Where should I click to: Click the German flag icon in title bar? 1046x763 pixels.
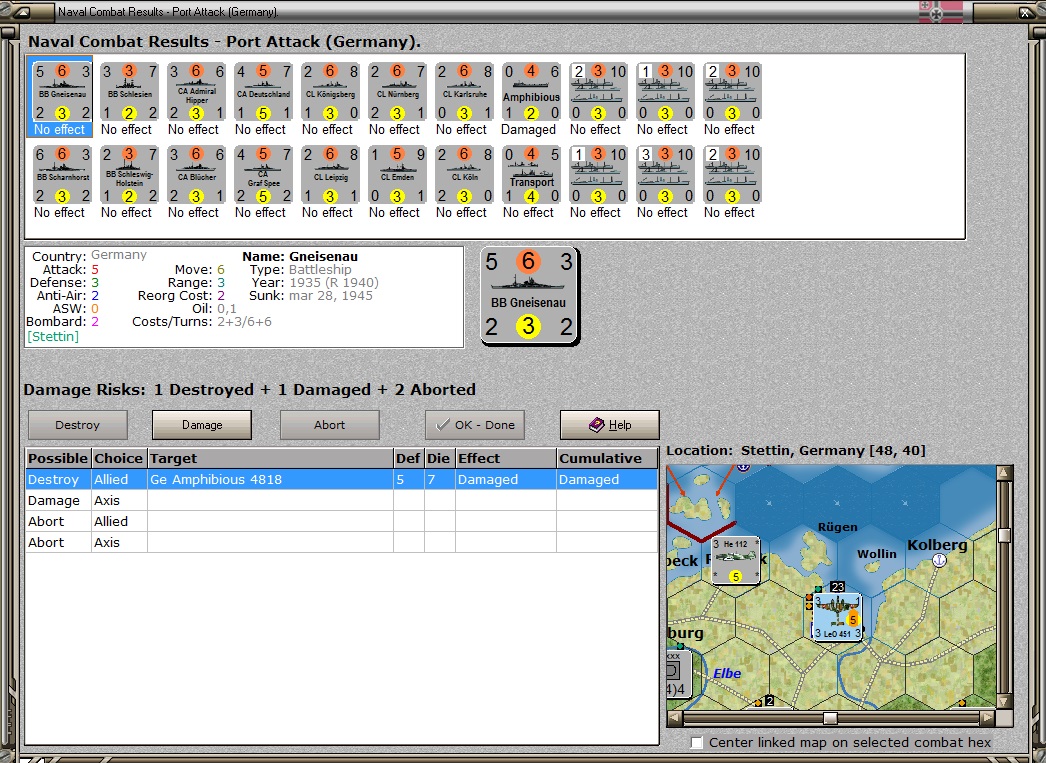[941, 11]
